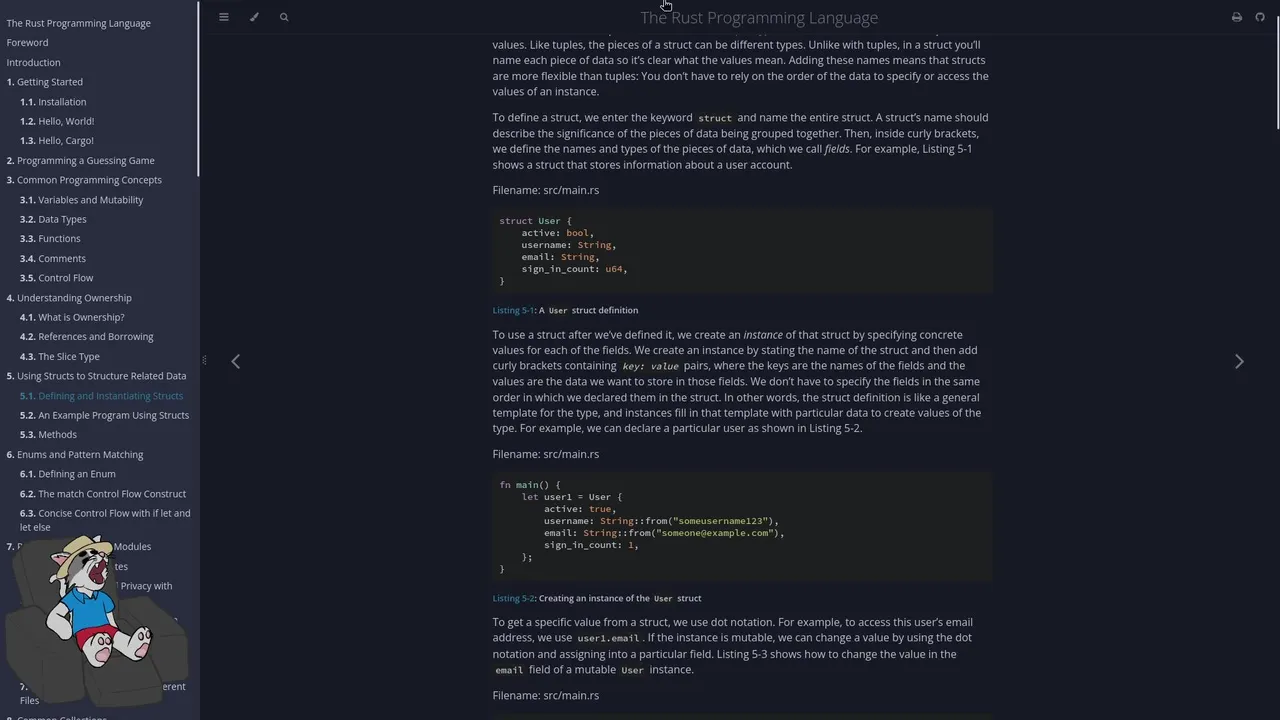Open the GitHub repository icon
1280x720 pixels.
pyautogui.click(x=1260, y=17)
